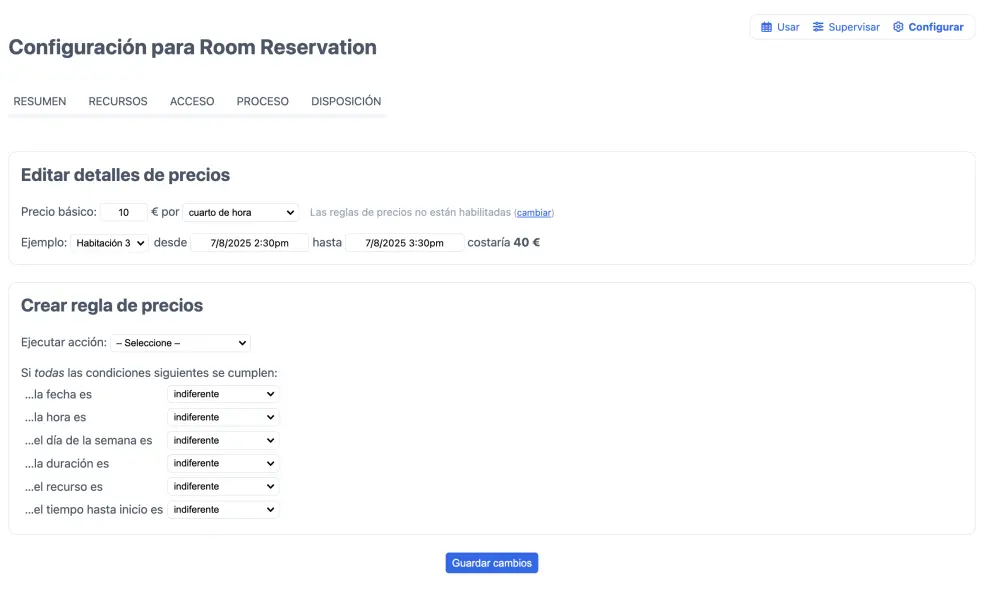This screenshot has width=984, height=589.
Task: Open the 'la fecha es' condition dropdown
Action: [x=223, y=394]
